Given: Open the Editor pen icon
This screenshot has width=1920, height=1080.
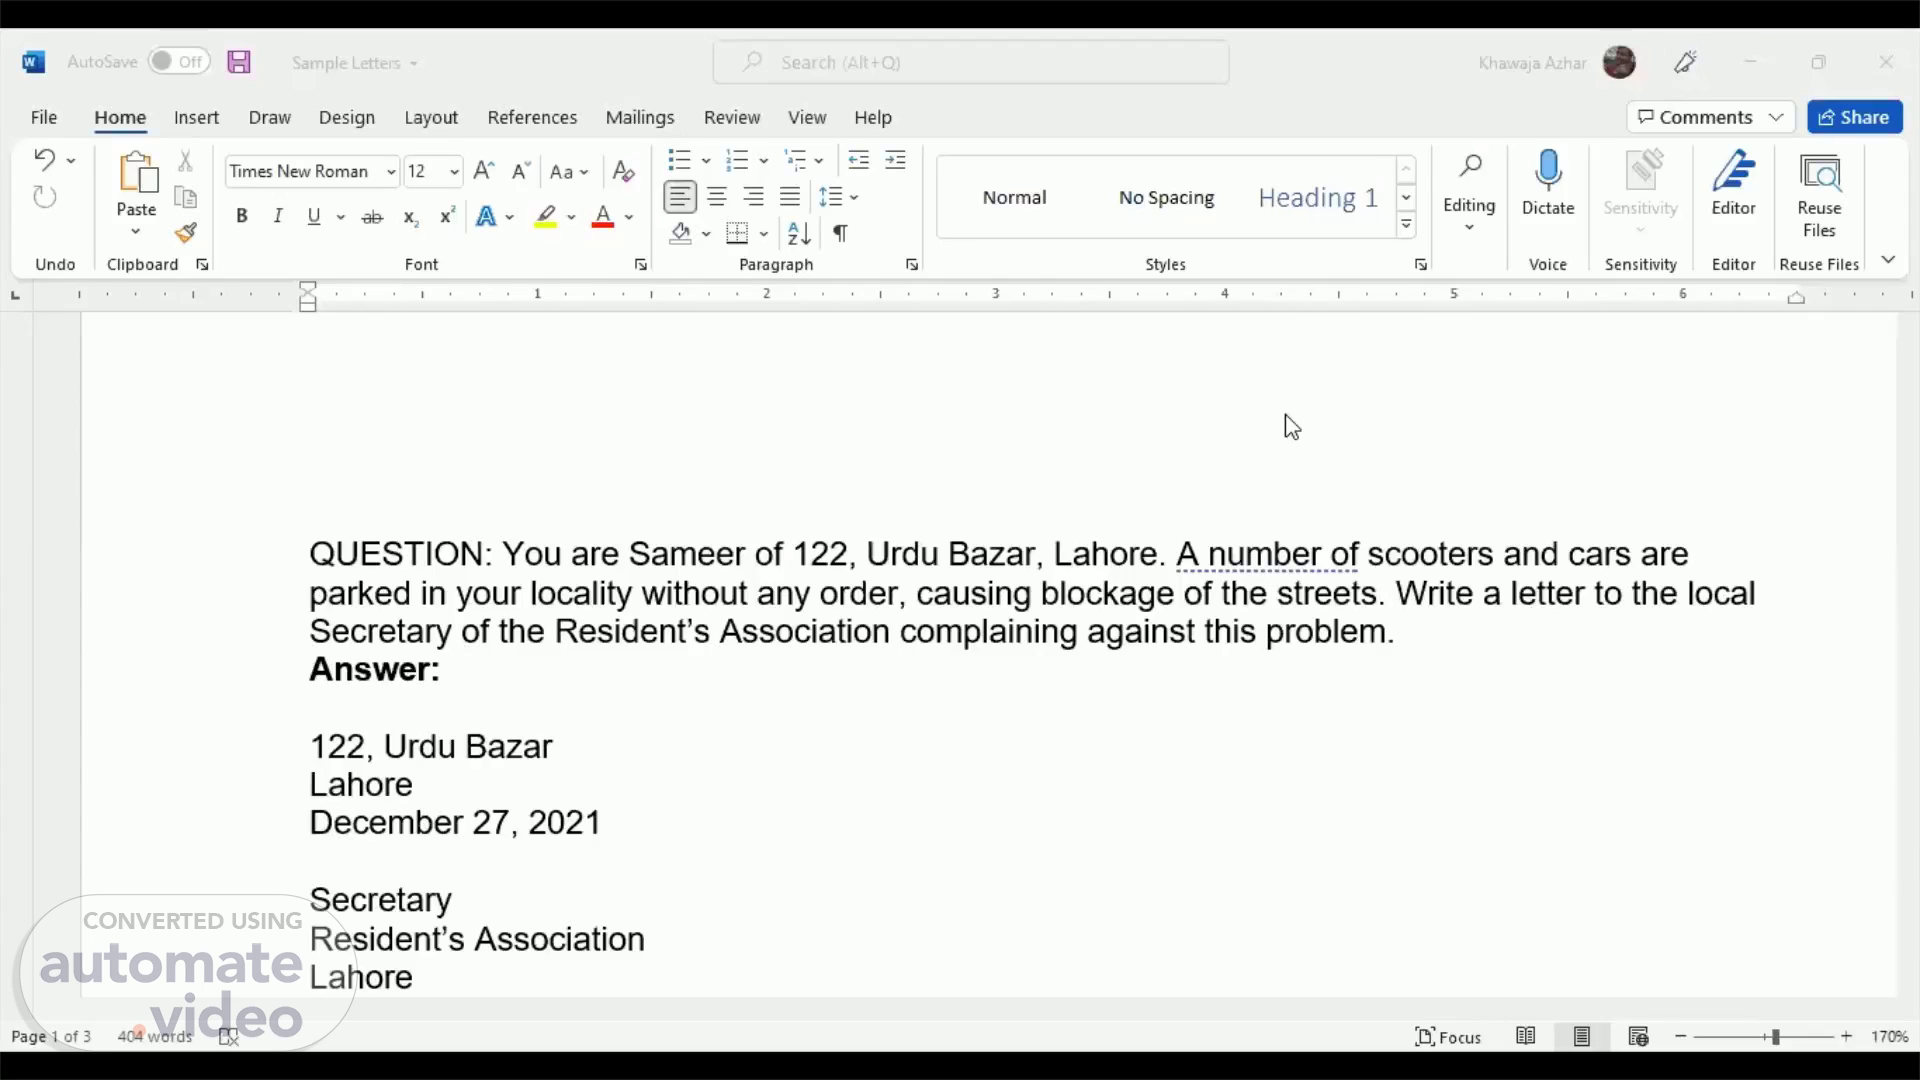Looking at the screenshot, I should (x=1734, y=172).
